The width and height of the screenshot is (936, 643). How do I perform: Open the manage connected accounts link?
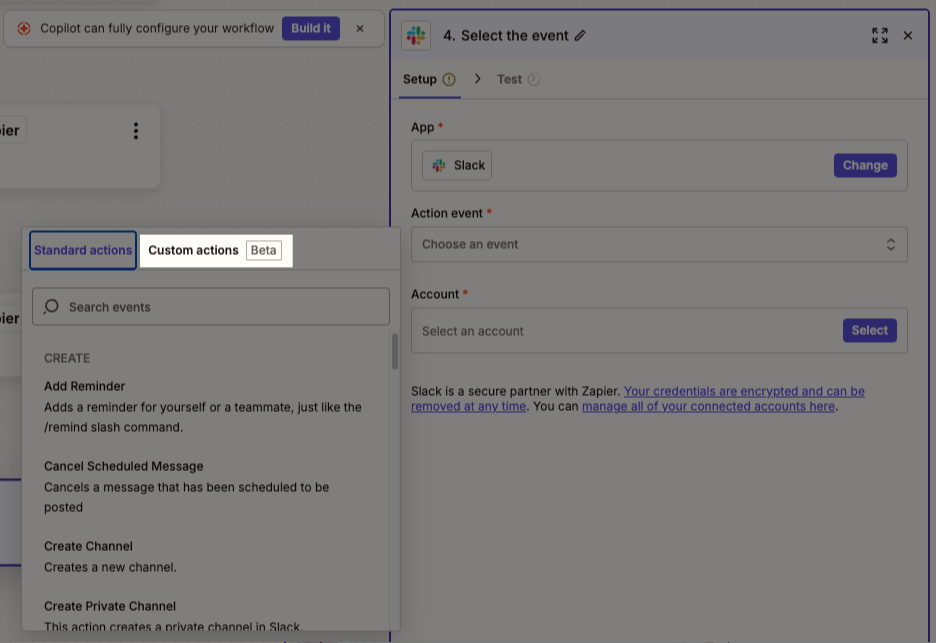coord(708,407)
